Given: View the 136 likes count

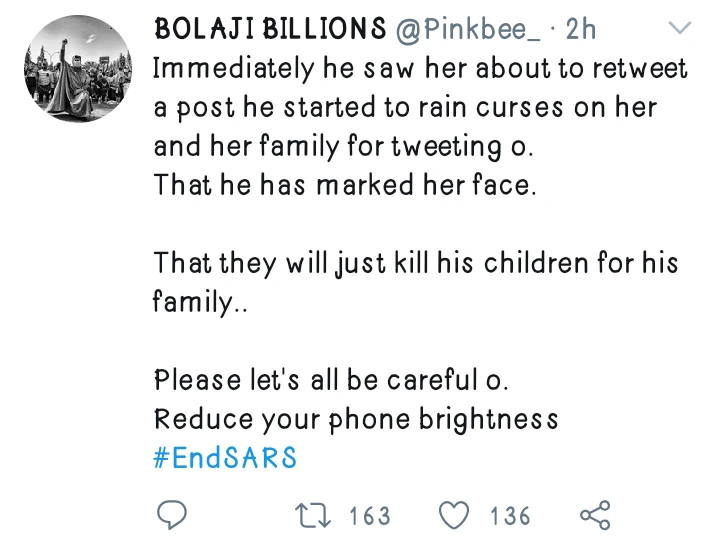Looking at the screenshot, I should point(510,516).
